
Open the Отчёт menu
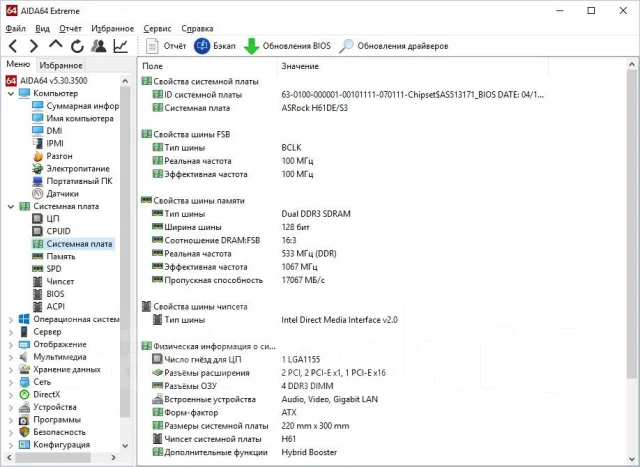(x=70, y=29)
